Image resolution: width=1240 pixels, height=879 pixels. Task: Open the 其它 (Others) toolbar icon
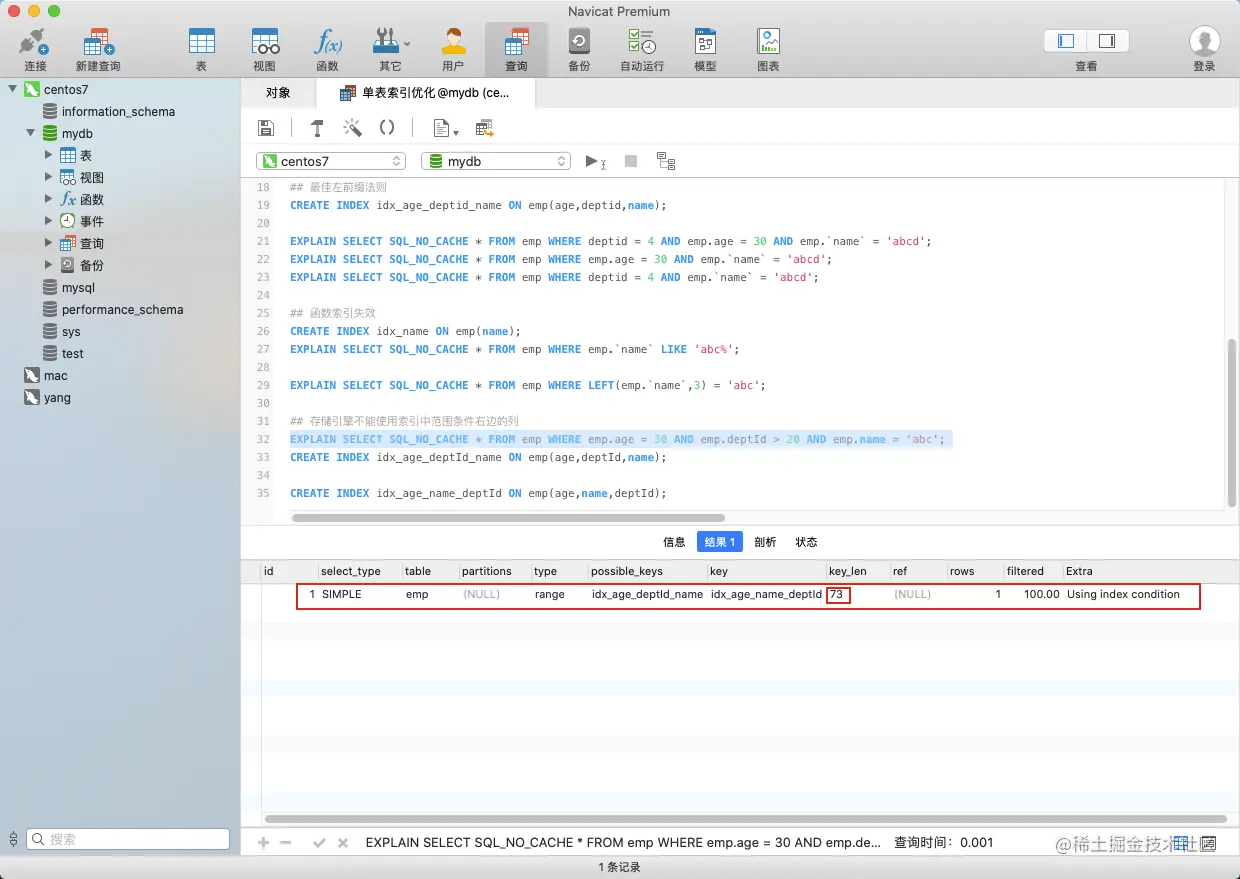click(x=390, y=42)
